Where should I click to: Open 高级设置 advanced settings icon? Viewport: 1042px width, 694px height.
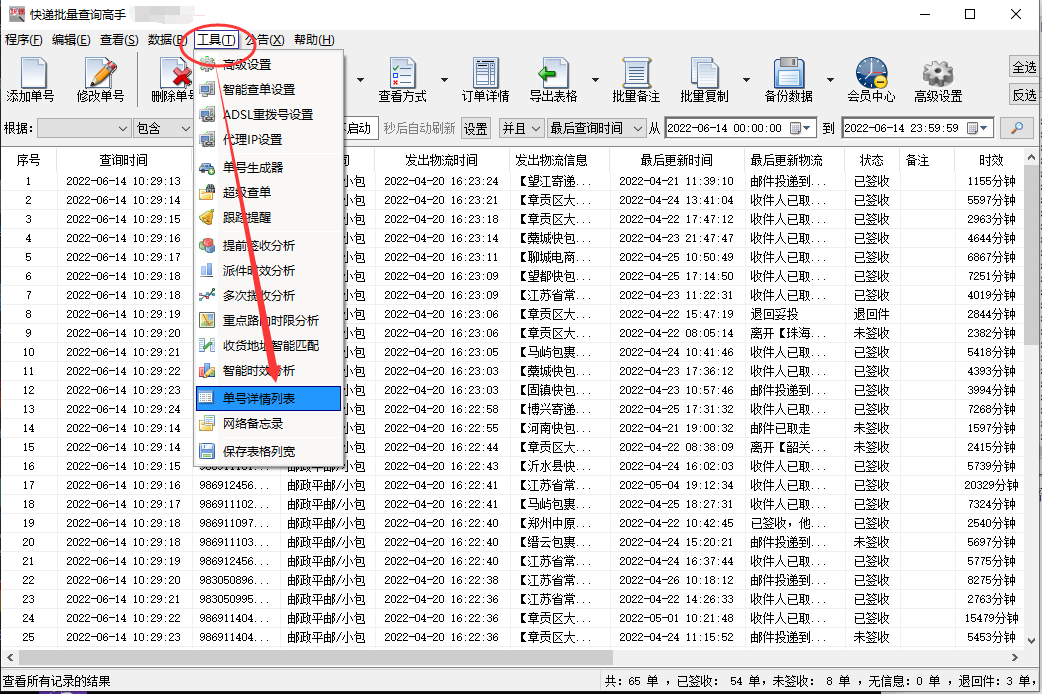pyautogui.click(x=936, y=80)
